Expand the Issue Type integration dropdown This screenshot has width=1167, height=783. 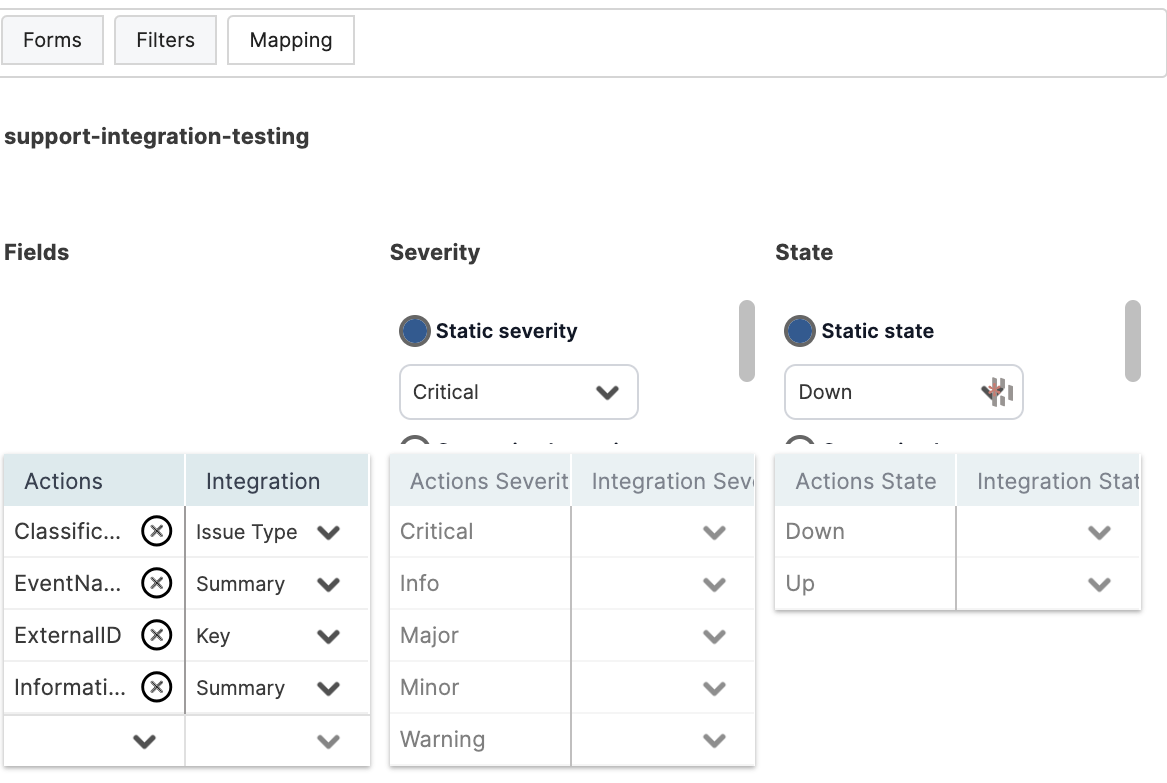pyautogui.click(x=328, y=532)
